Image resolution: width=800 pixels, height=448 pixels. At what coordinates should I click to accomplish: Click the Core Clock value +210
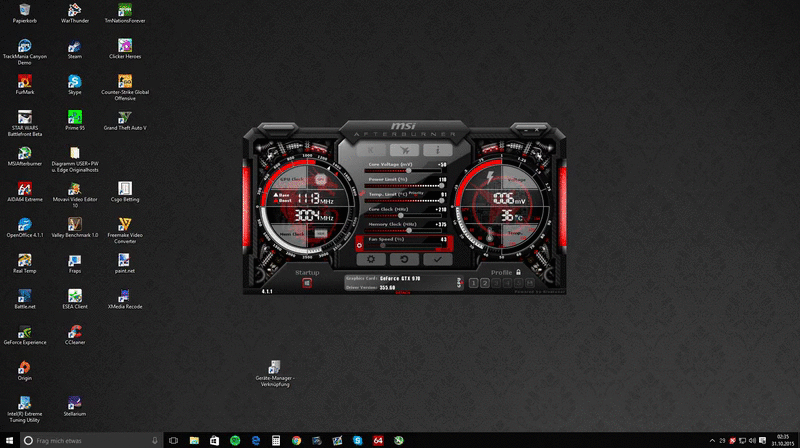click(441, 210)
